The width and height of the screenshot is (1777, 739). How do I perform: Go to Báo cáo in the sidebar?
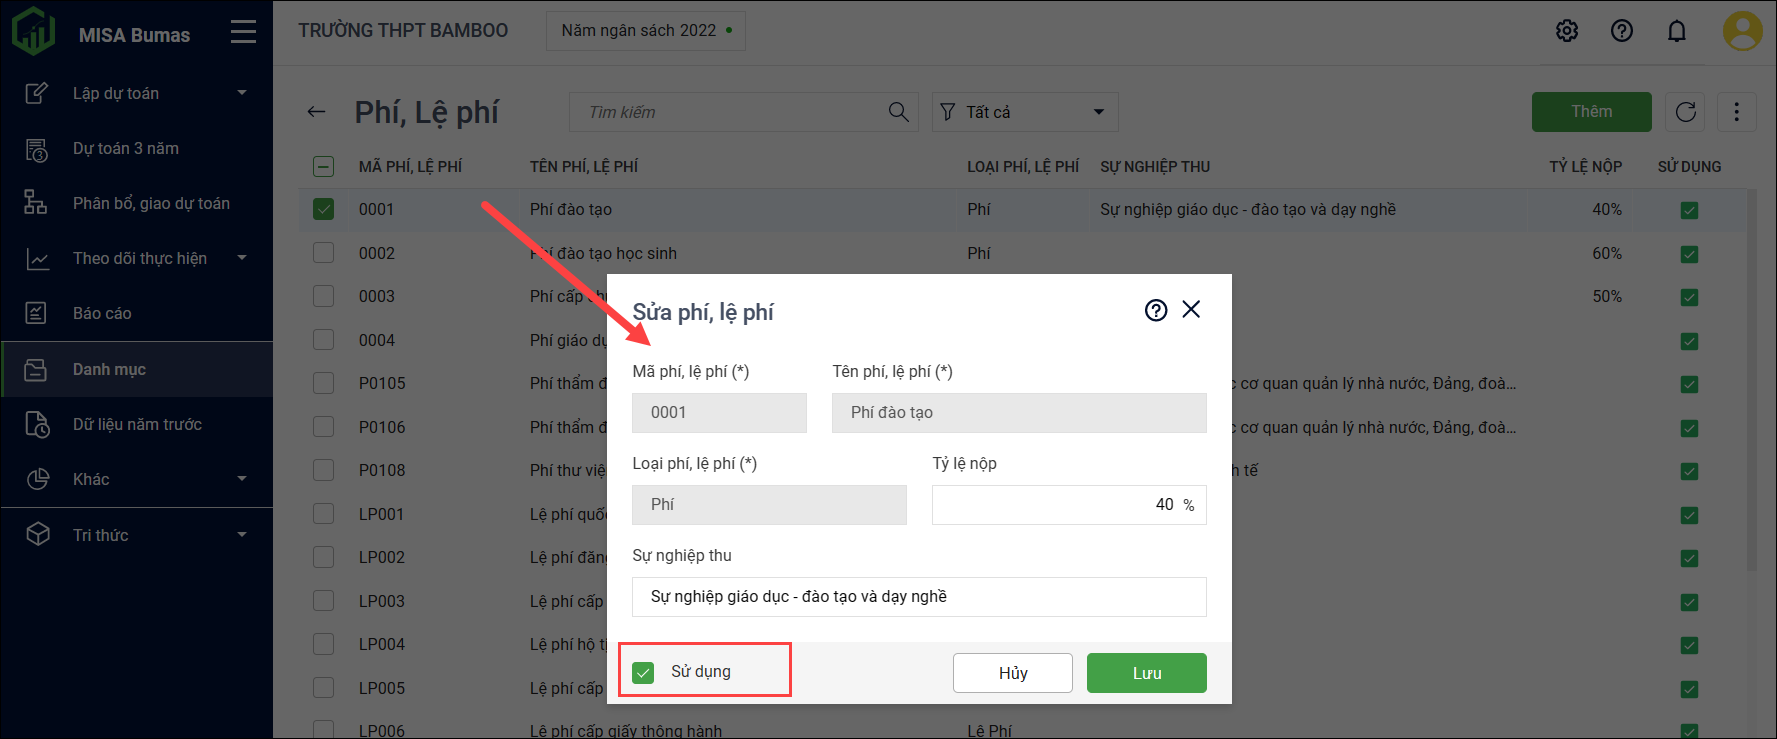tap(102, 313)
